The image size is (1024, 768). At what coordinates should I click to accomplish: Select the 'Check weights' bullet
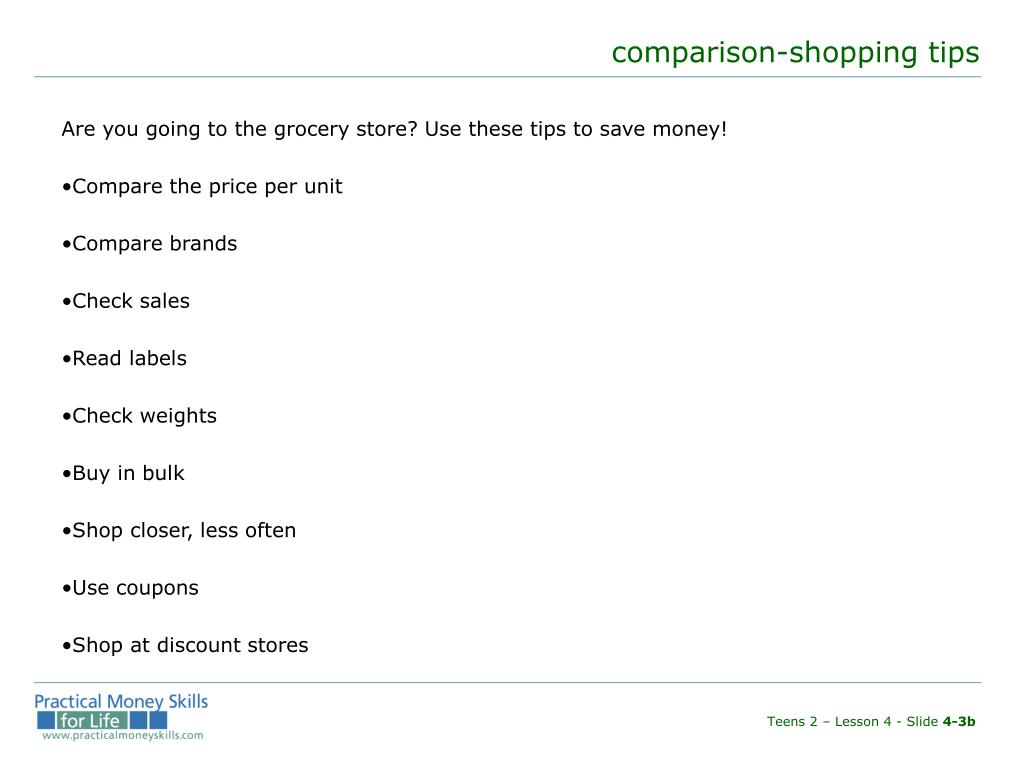[139, 416]
